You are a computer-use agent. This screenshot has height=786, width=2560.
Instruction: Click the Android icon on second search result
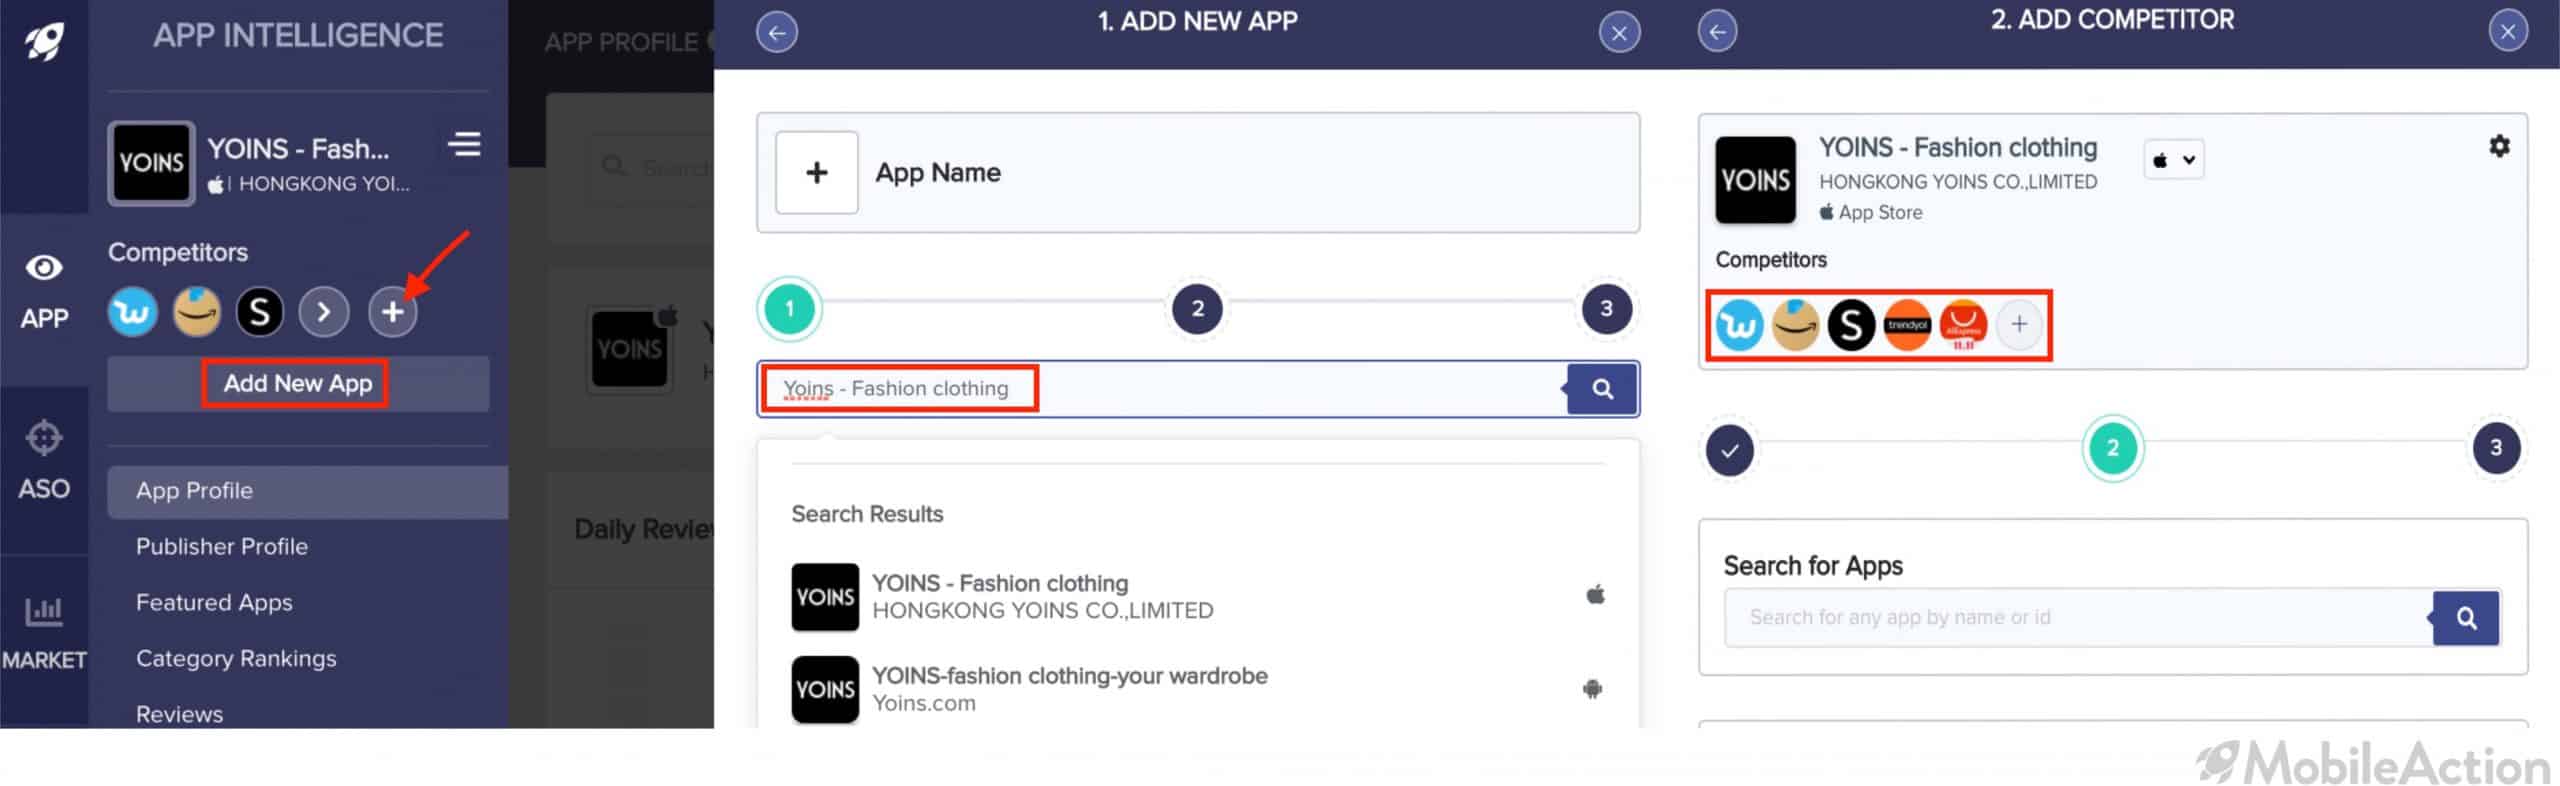coord(1593,689)
